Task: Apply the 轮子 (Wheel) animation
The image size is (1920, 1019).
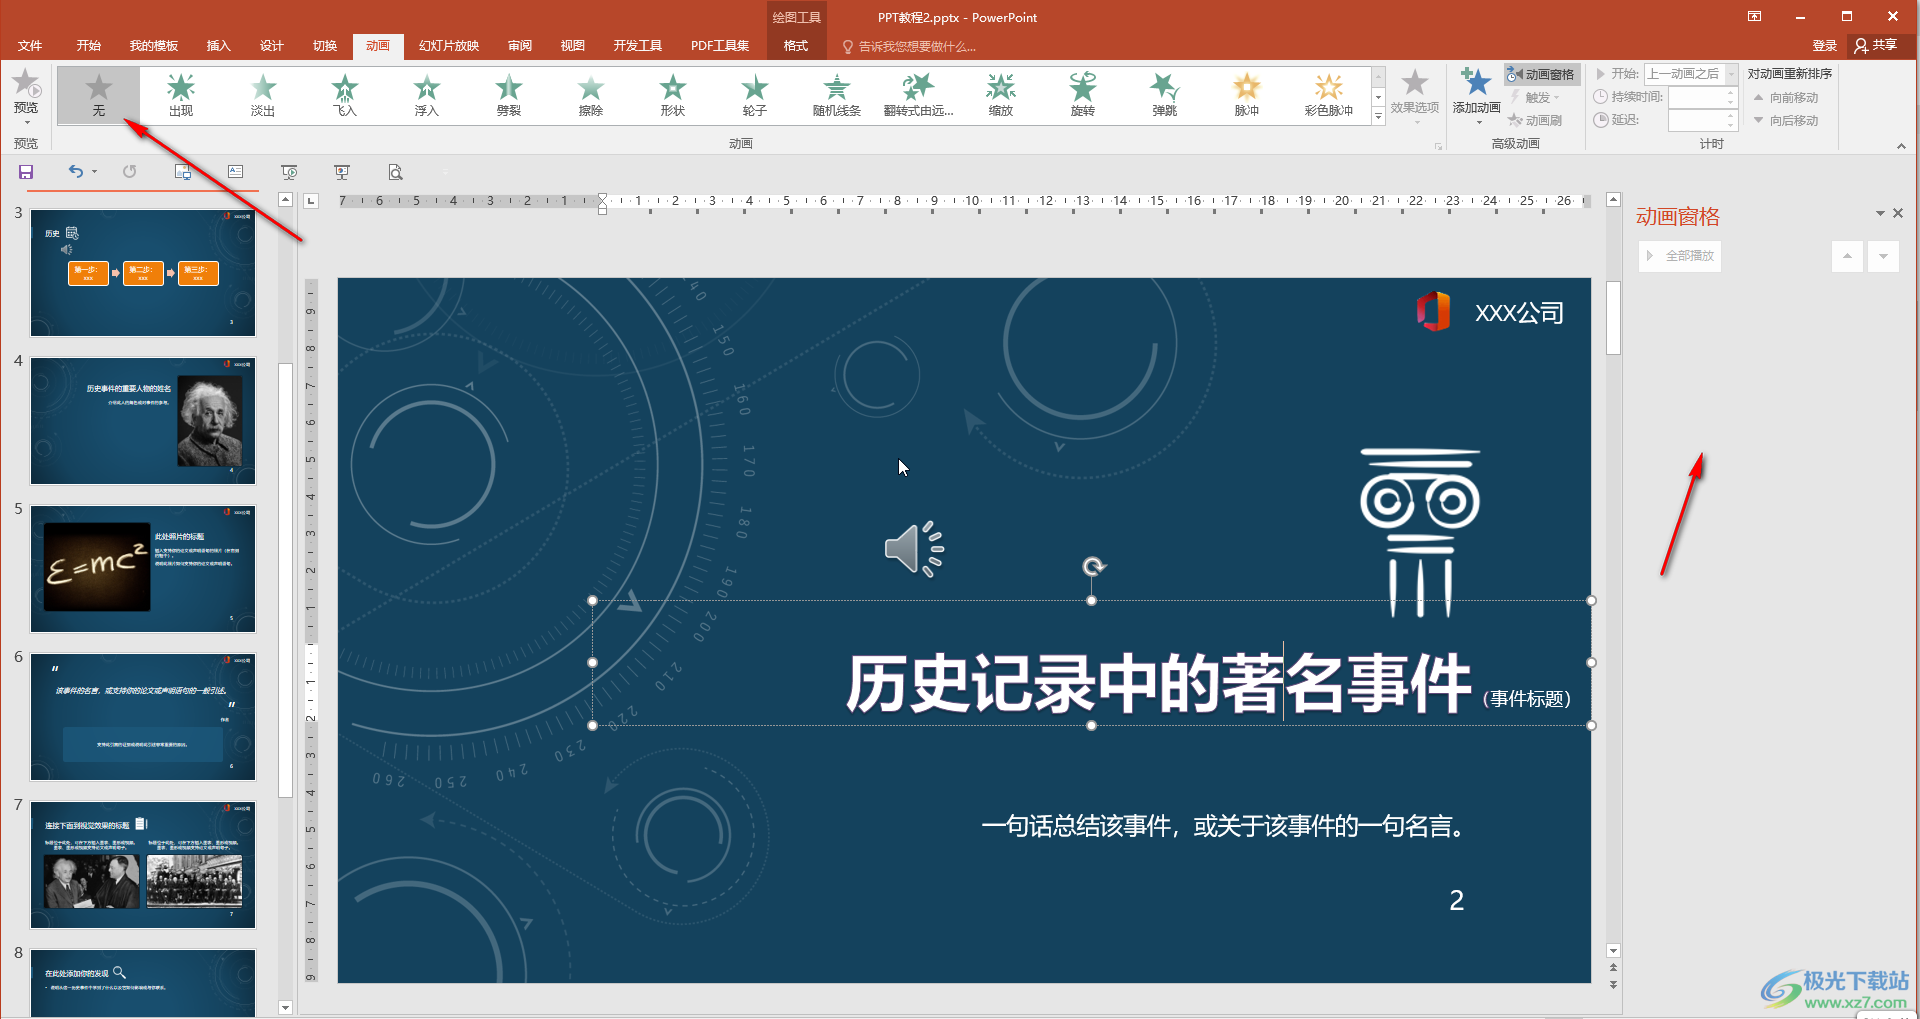Action: coord(755,96)
